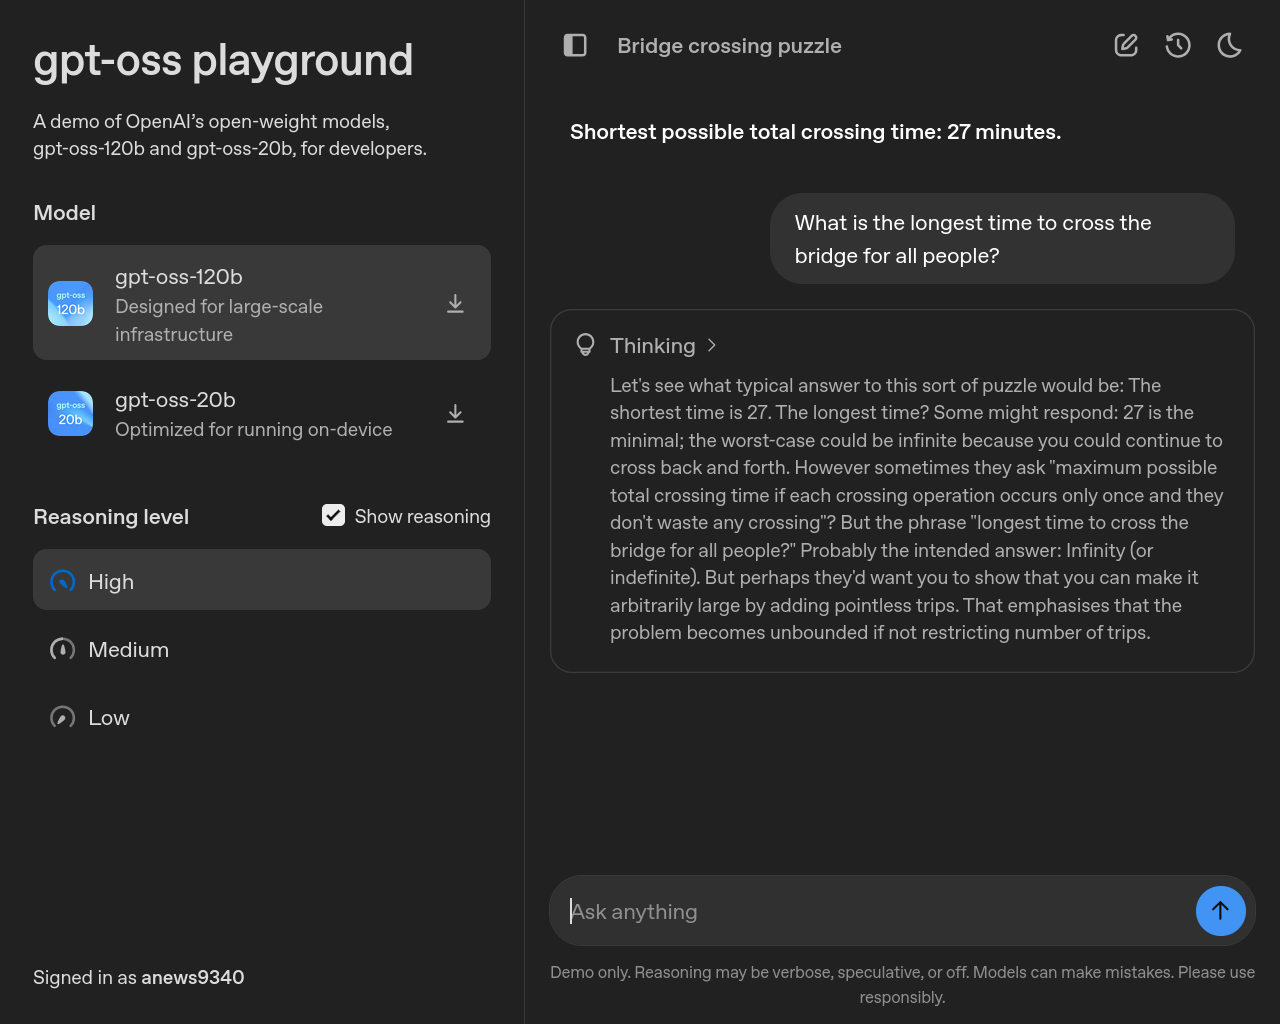Select Low reasoning level
Screen dimensions: 1280x1024
pos(108,718)
